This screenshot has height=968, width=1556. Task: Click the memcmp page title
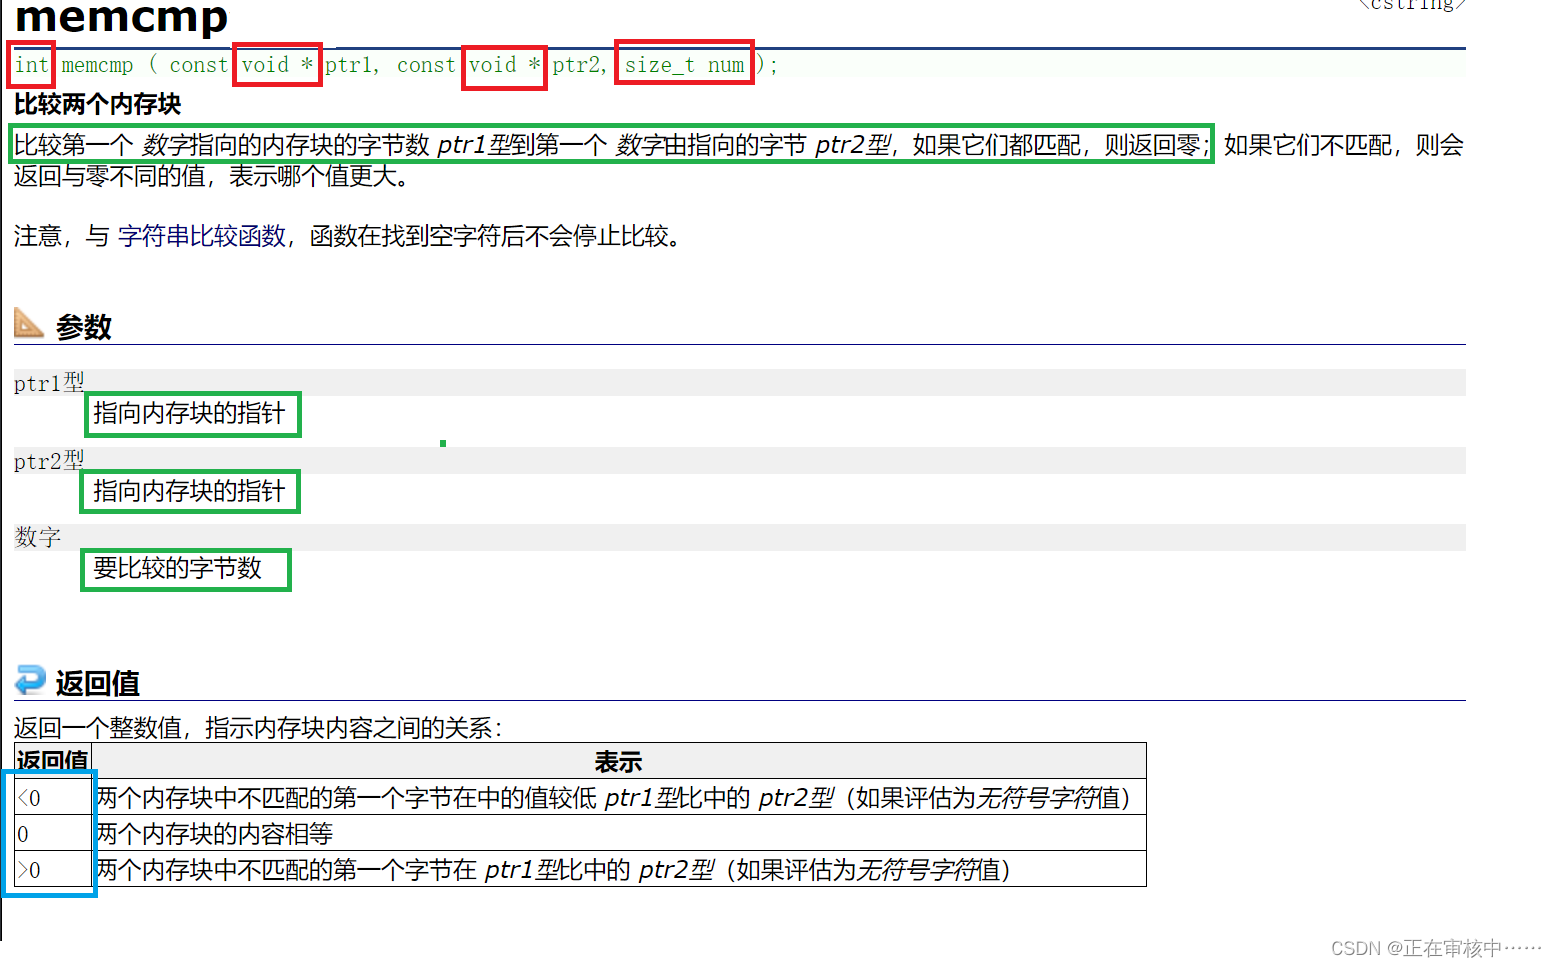pos(122,17)
